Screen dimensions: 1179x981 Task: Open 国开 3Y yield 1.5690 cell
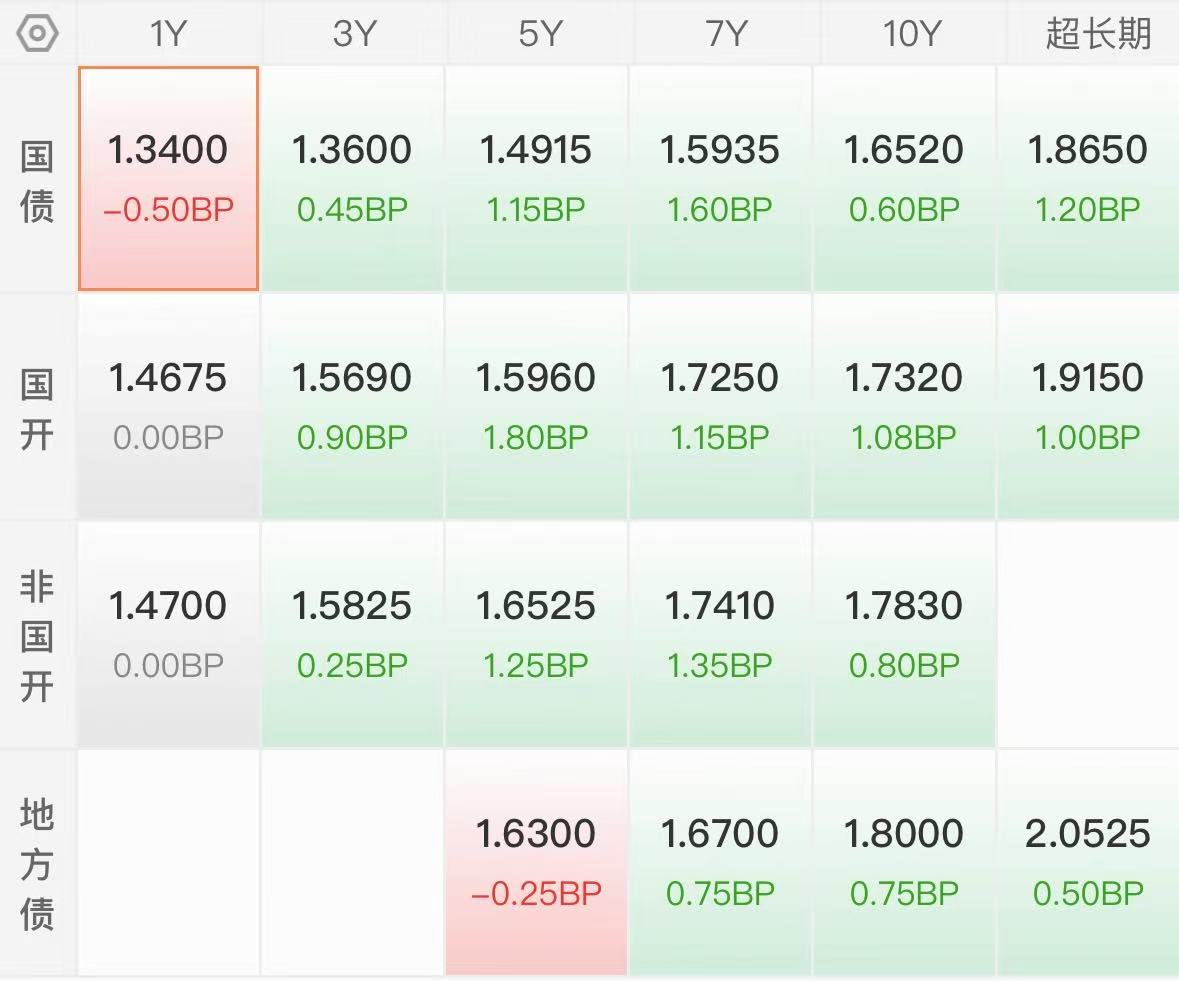352,406
